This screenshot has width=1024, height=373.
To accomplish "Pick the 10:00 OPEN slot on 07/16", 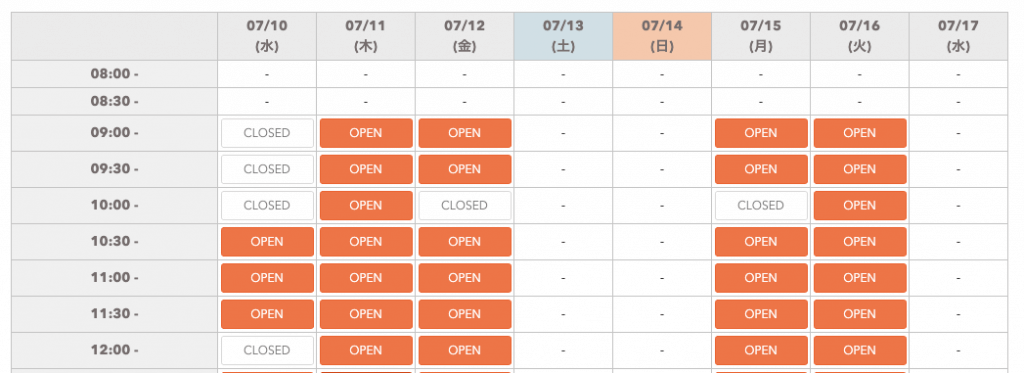I will [859, 206].
